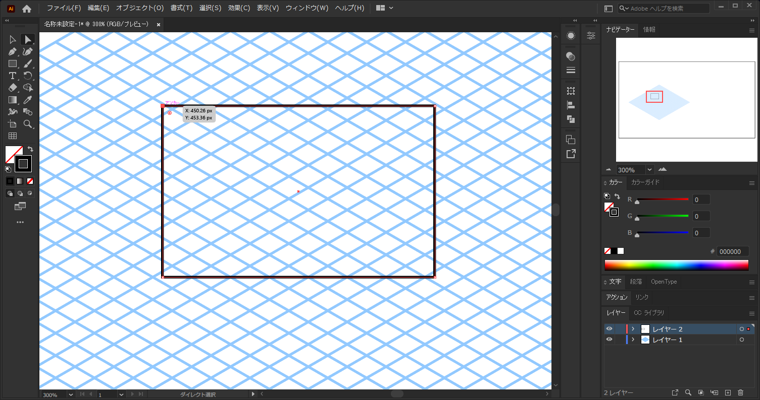Open Layers panel flyout menu

point(752,314)
